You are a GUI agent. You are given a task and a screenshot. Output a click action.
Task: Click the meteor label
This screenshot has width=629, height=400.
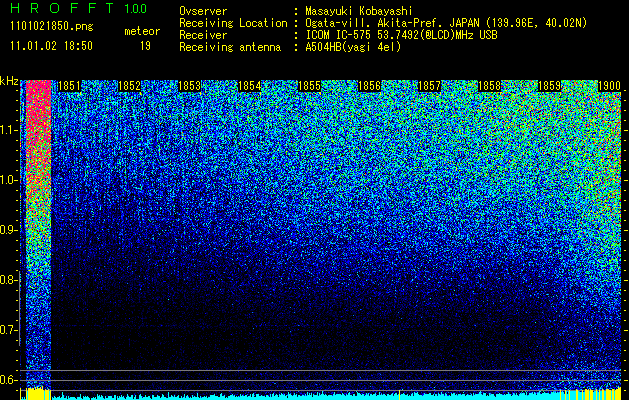142,31
